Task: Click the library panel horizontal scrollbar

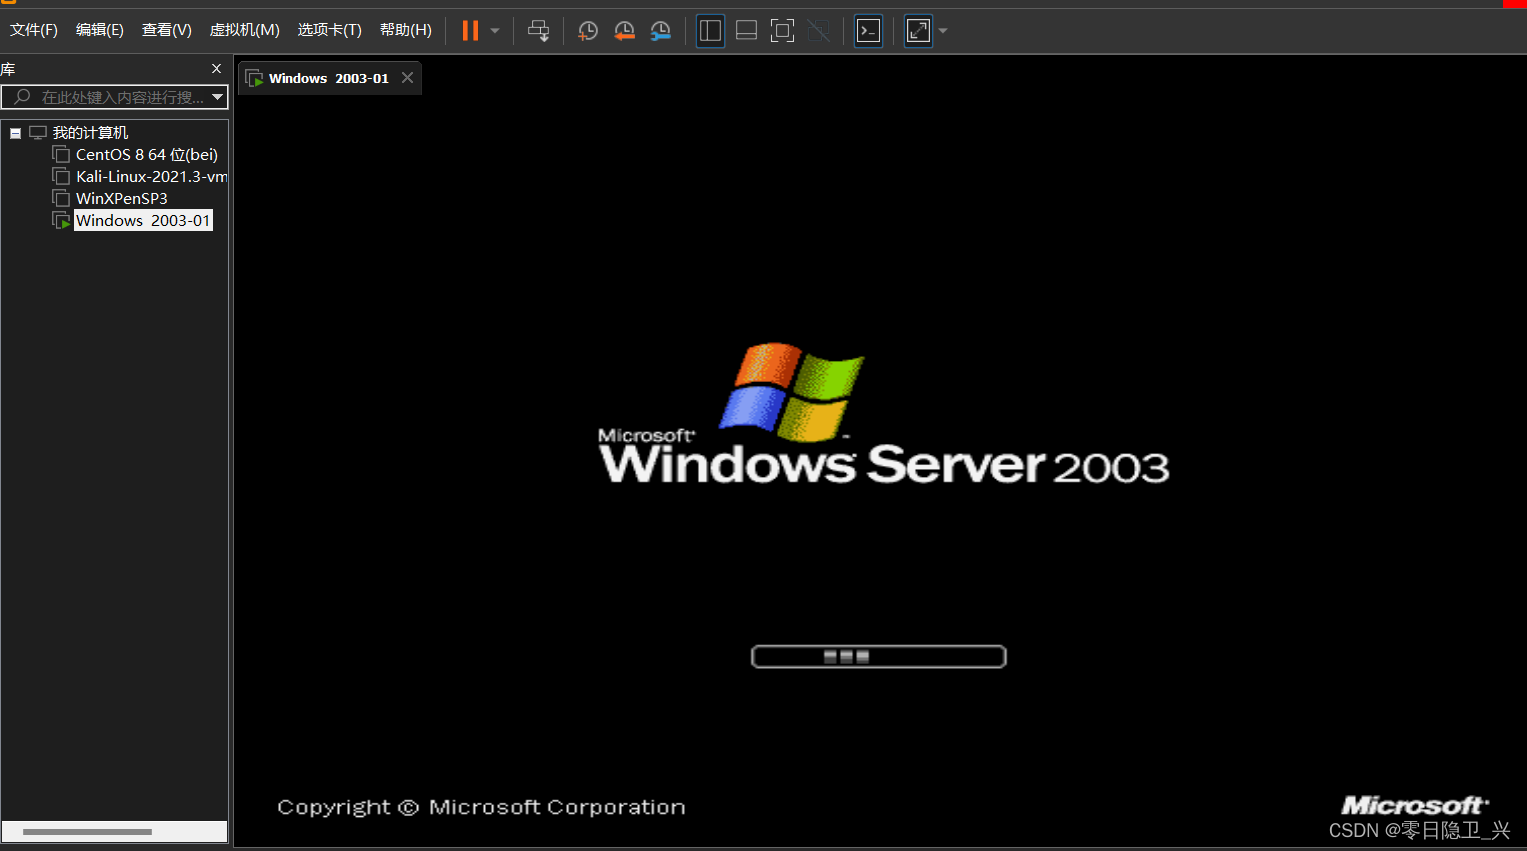Action: [87, 831]
